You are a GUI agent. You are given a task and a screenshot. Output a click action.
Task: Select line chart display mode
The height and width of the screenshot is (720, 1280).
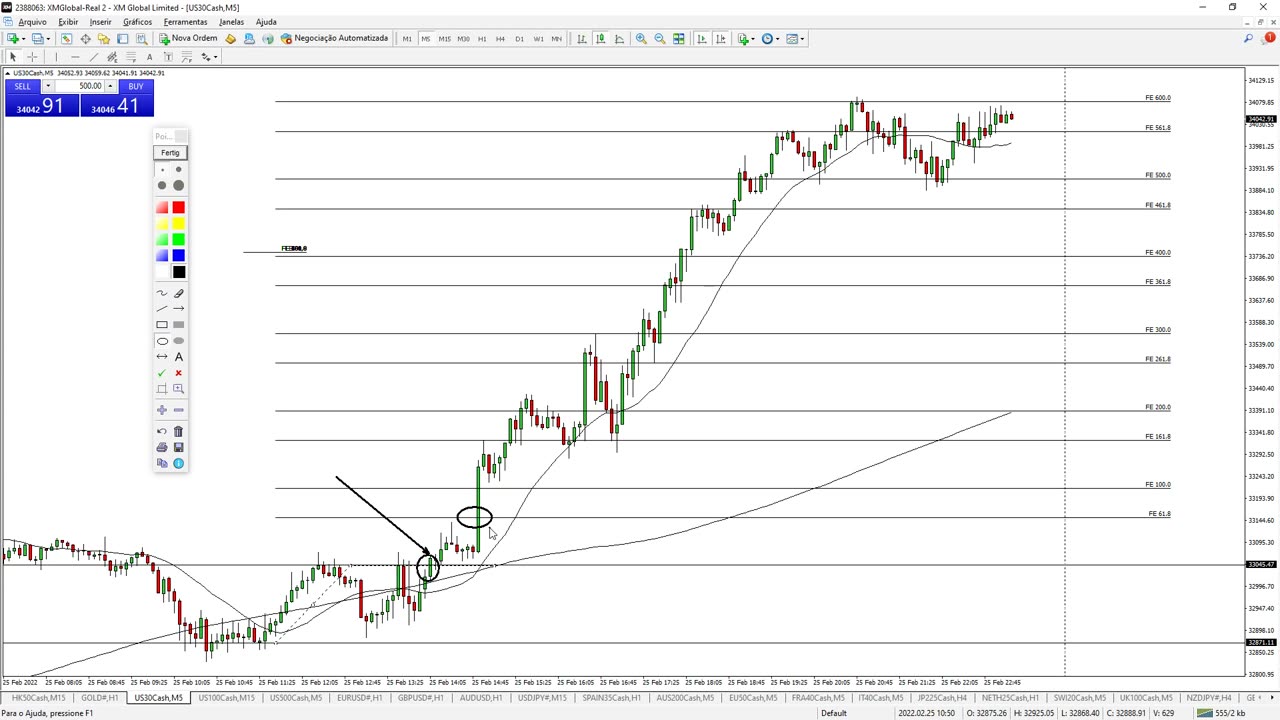(x=620, y=39)
